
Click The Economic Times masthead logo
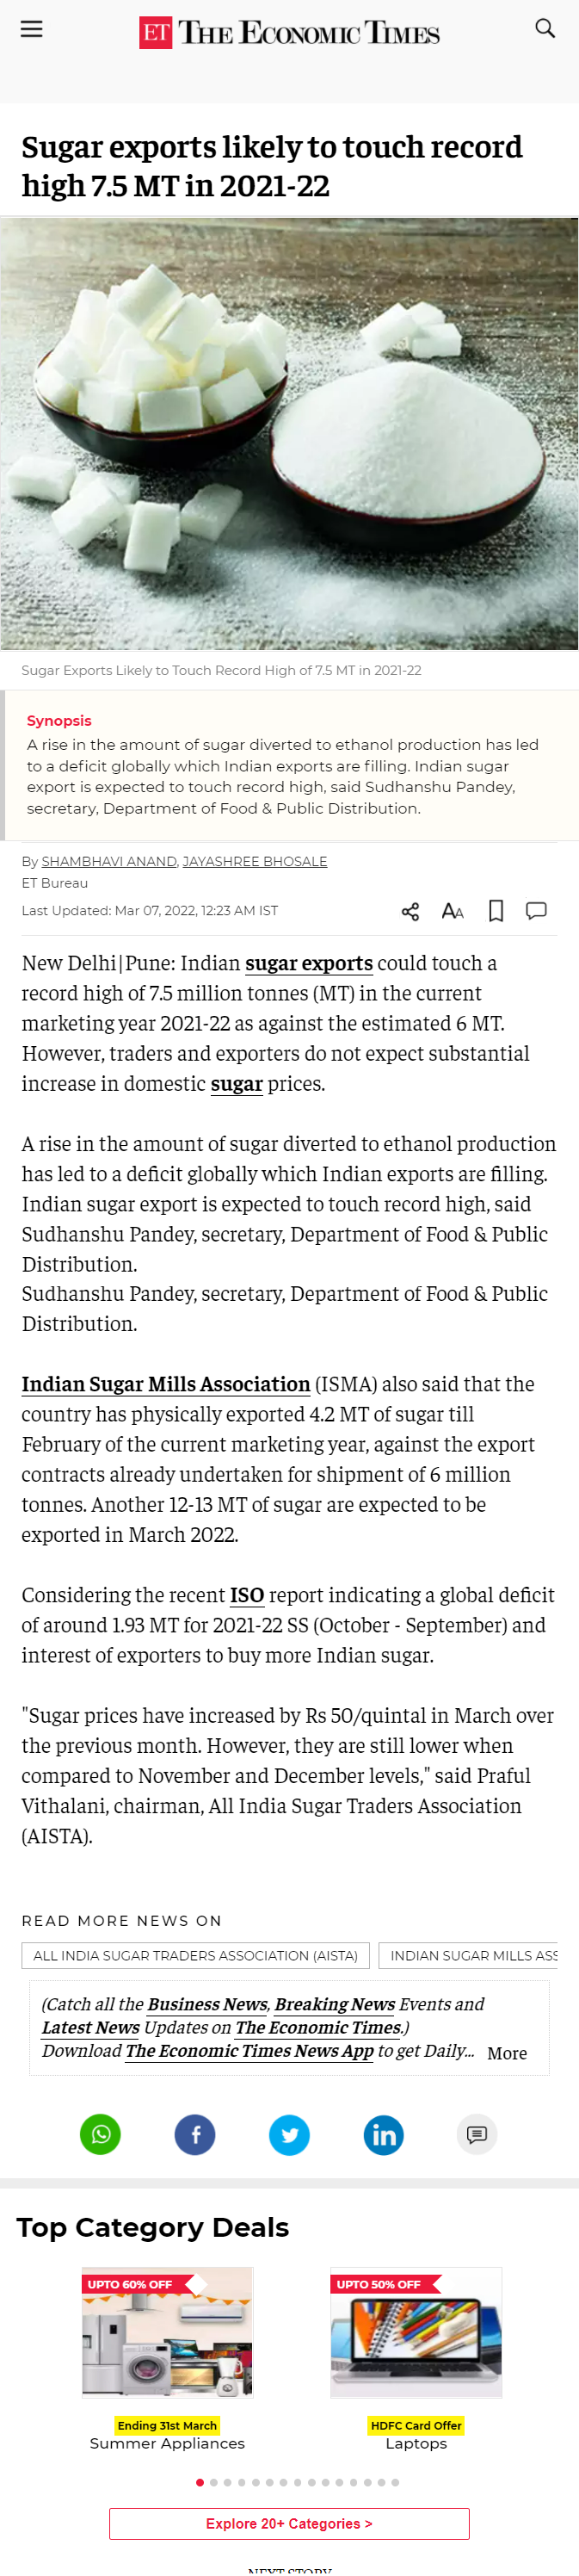290,32
